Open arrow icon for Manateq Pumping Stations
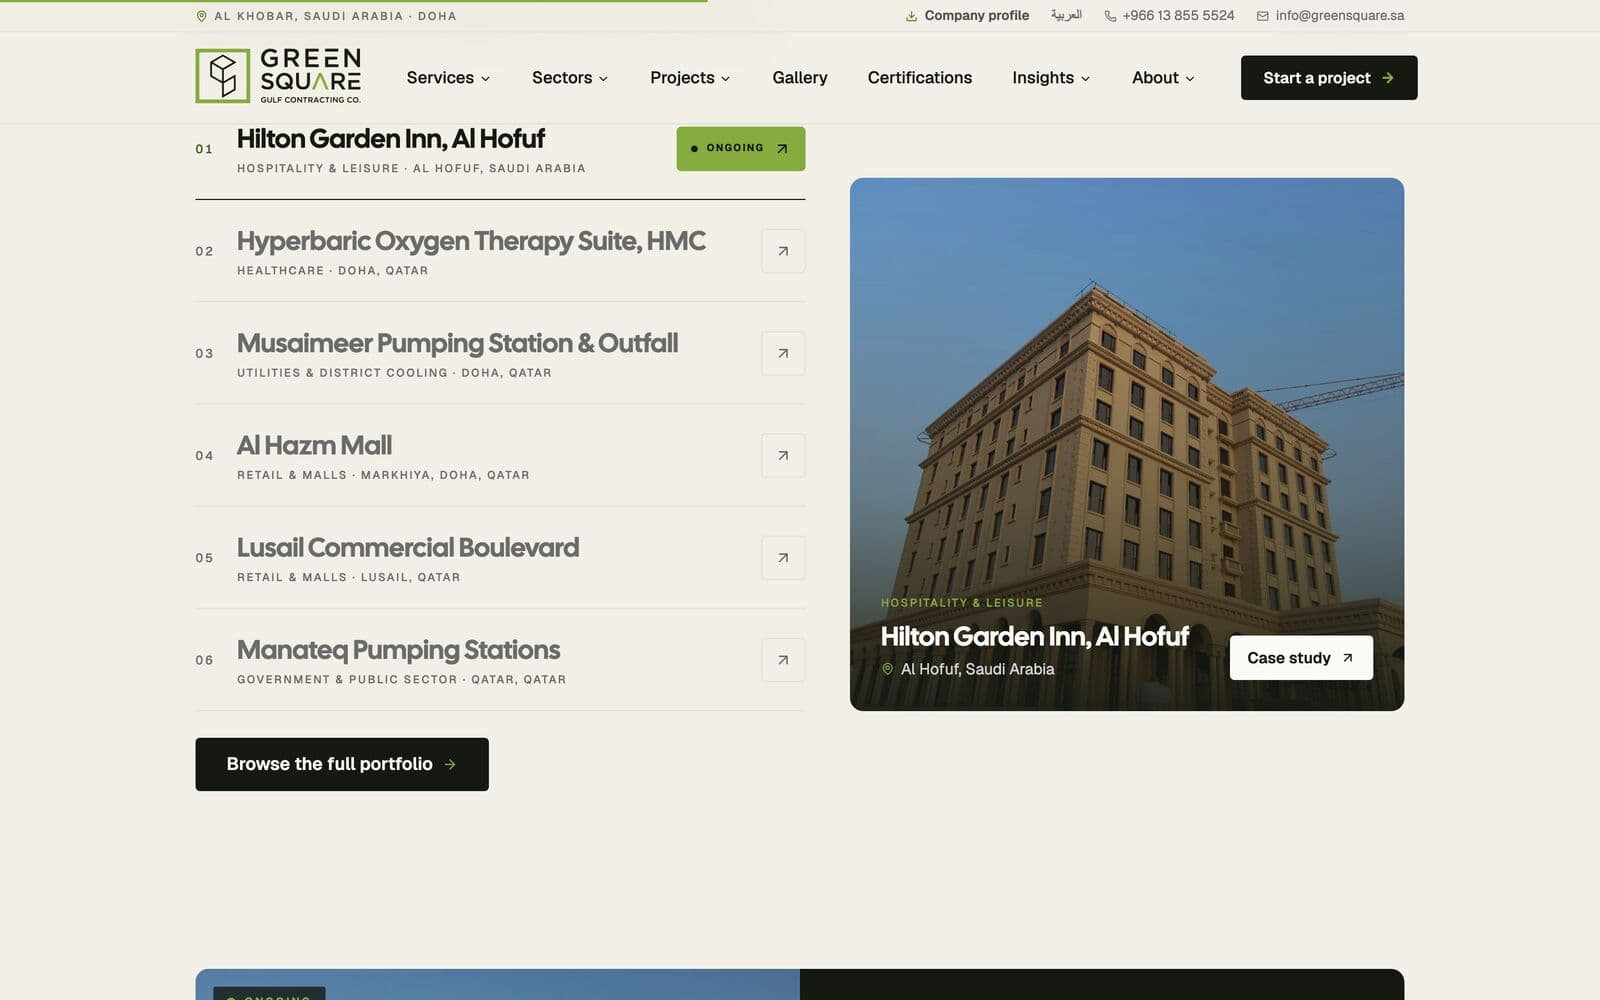The height and width of the screenshot is (1000, 1600). pyautogui.click(x=783, y=660)
